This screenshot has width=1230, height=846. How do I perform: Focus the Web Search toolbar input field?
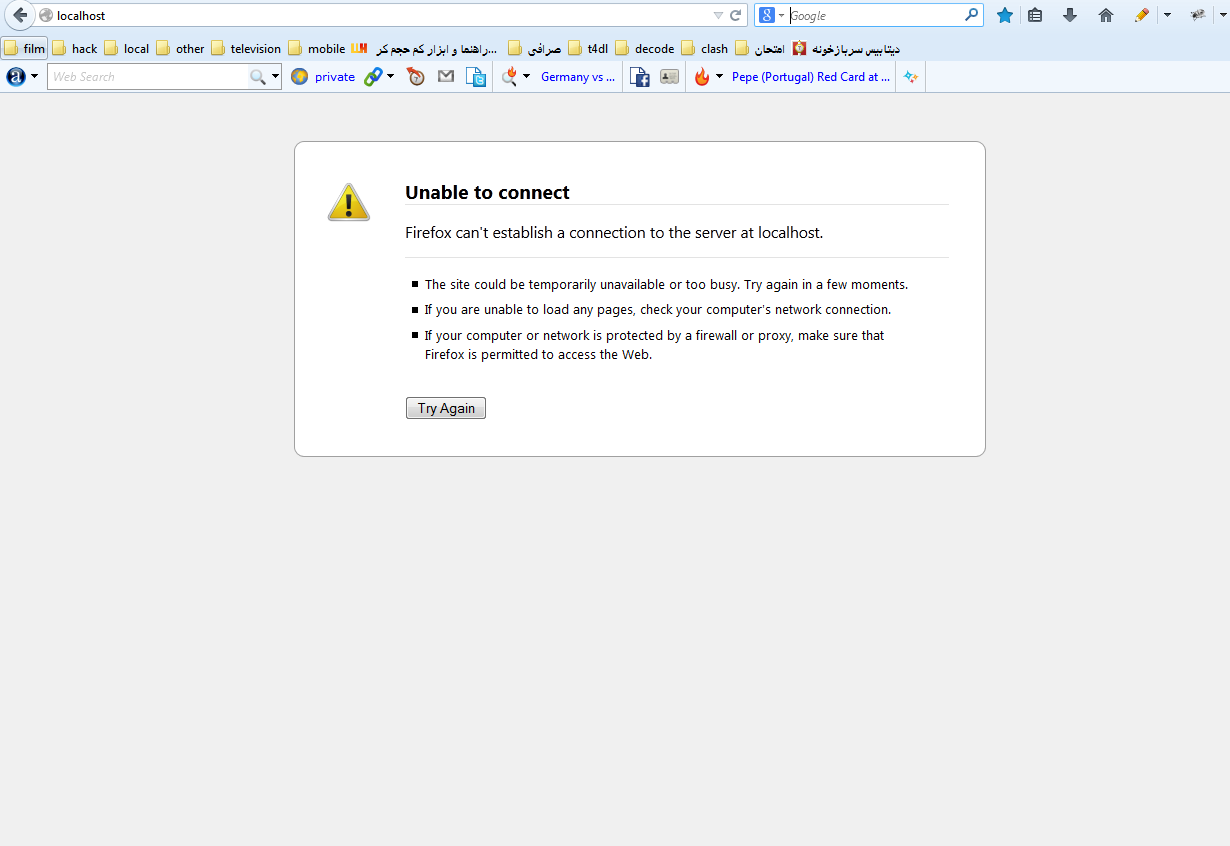[x=148, y=76]
